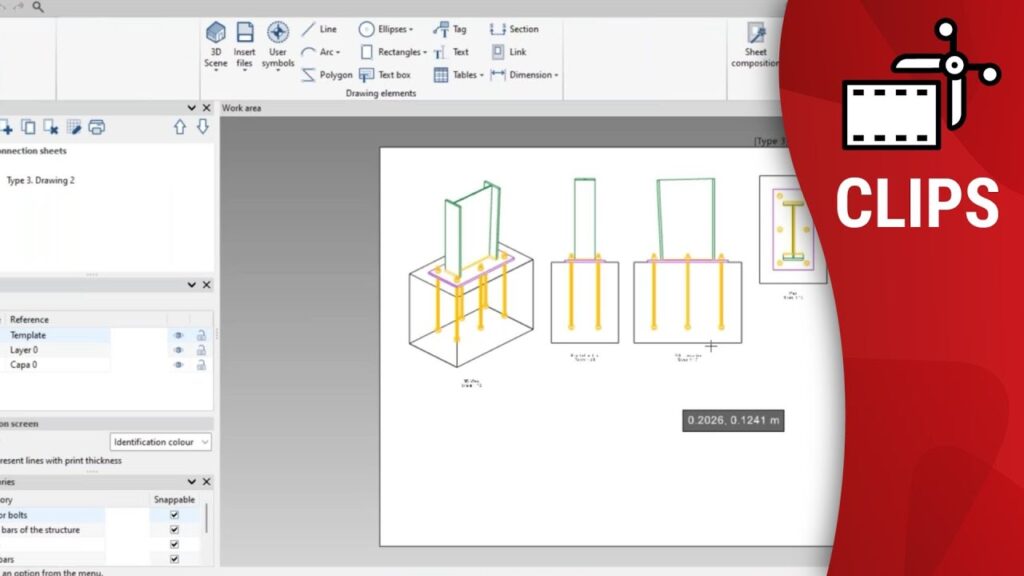The height and width of the screenshot is (576, 1024).
Task: Click the Section tool button
Action: point(514,29)
